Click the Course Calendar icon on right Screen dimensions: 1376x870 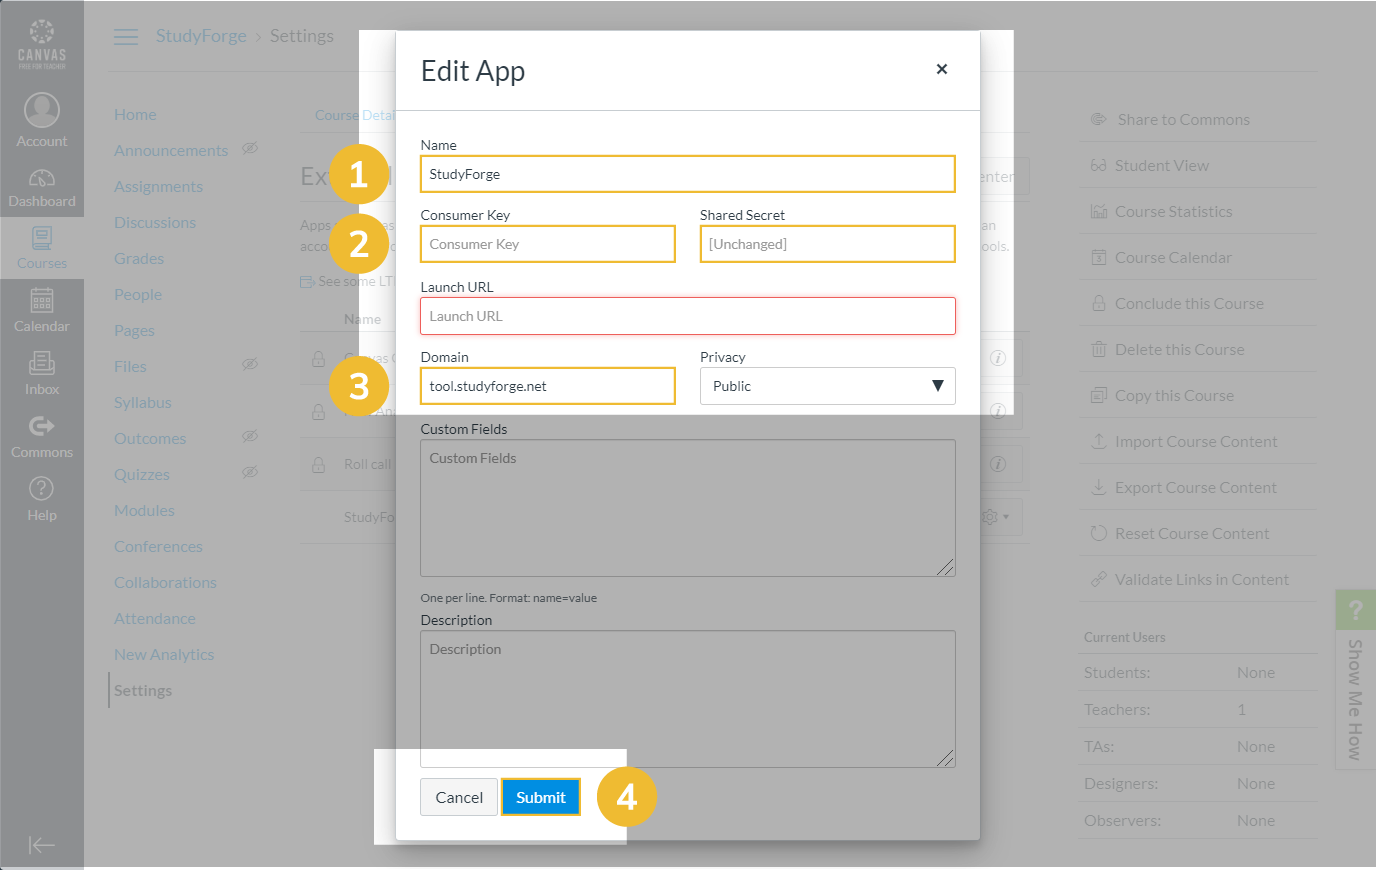pyautogui.click(x=1098, y=257)
